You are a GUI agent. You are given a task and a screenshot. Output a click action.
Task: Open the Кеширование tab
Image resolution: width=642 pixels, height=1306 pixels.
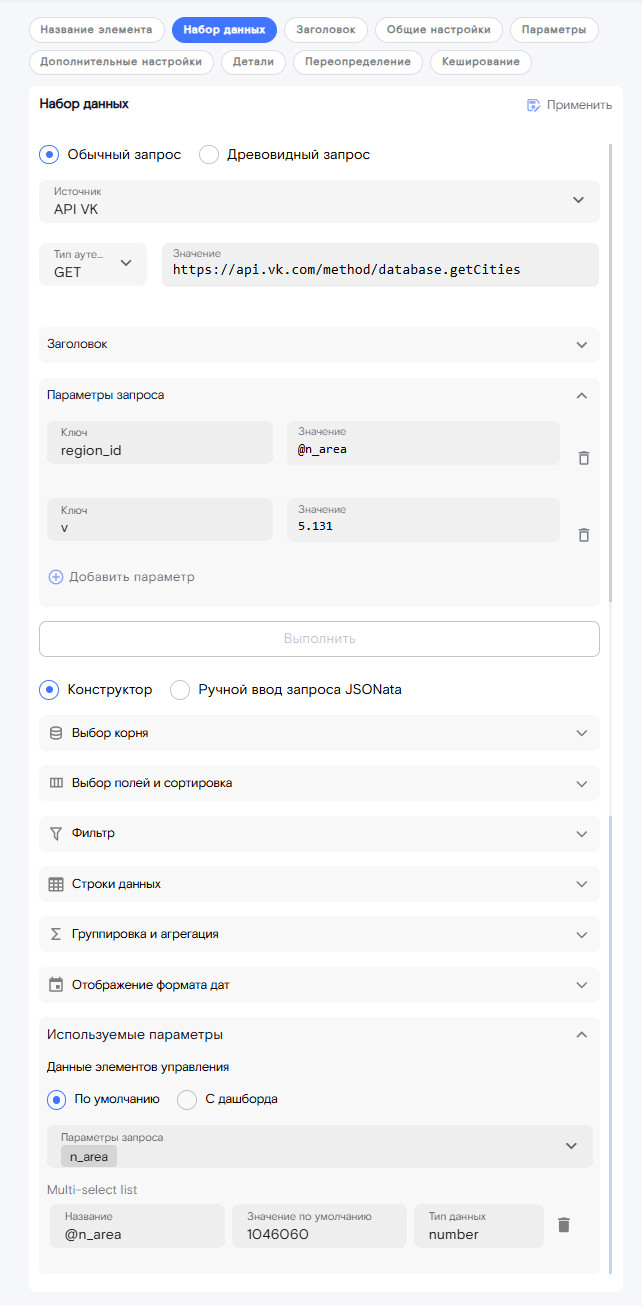click(481, 62)
